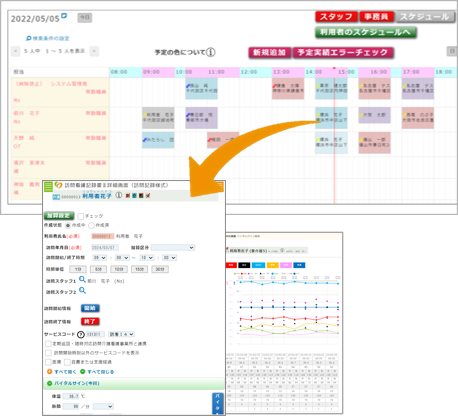Tick the チェック checkbox
Screen dimensions: 458x416
[81, 216]
